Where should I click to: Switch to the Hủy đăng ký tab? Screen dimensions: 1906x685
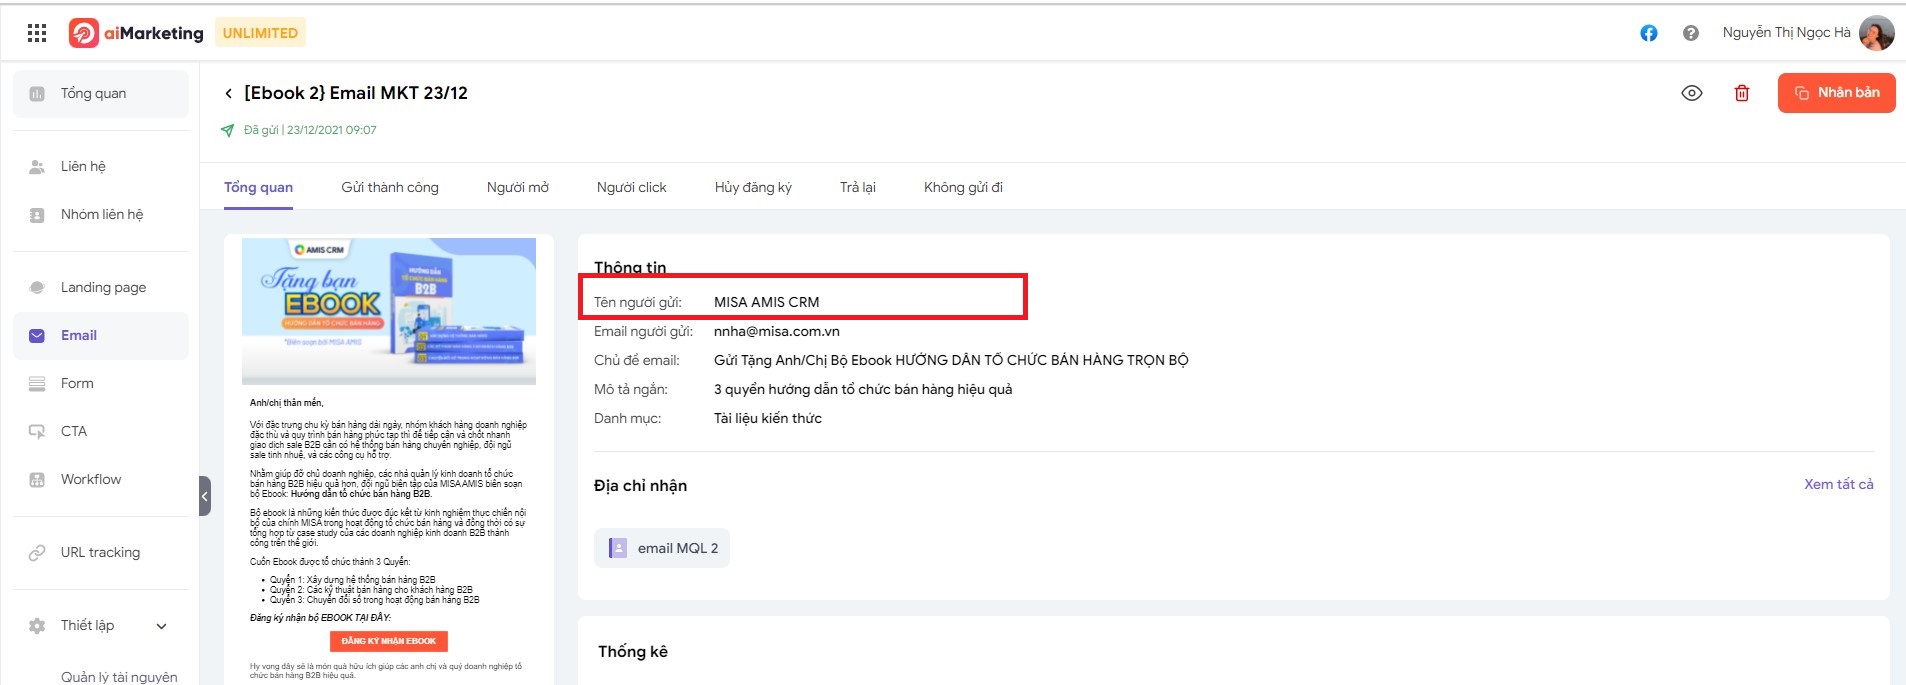click(x=753, y=187)
